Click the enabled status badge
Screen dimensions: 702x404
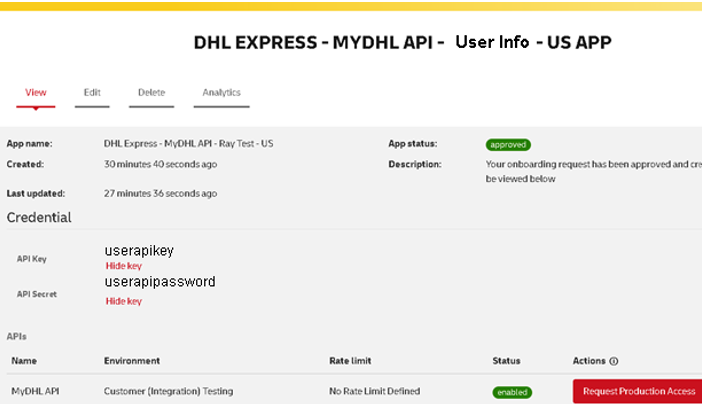(512, 392)
